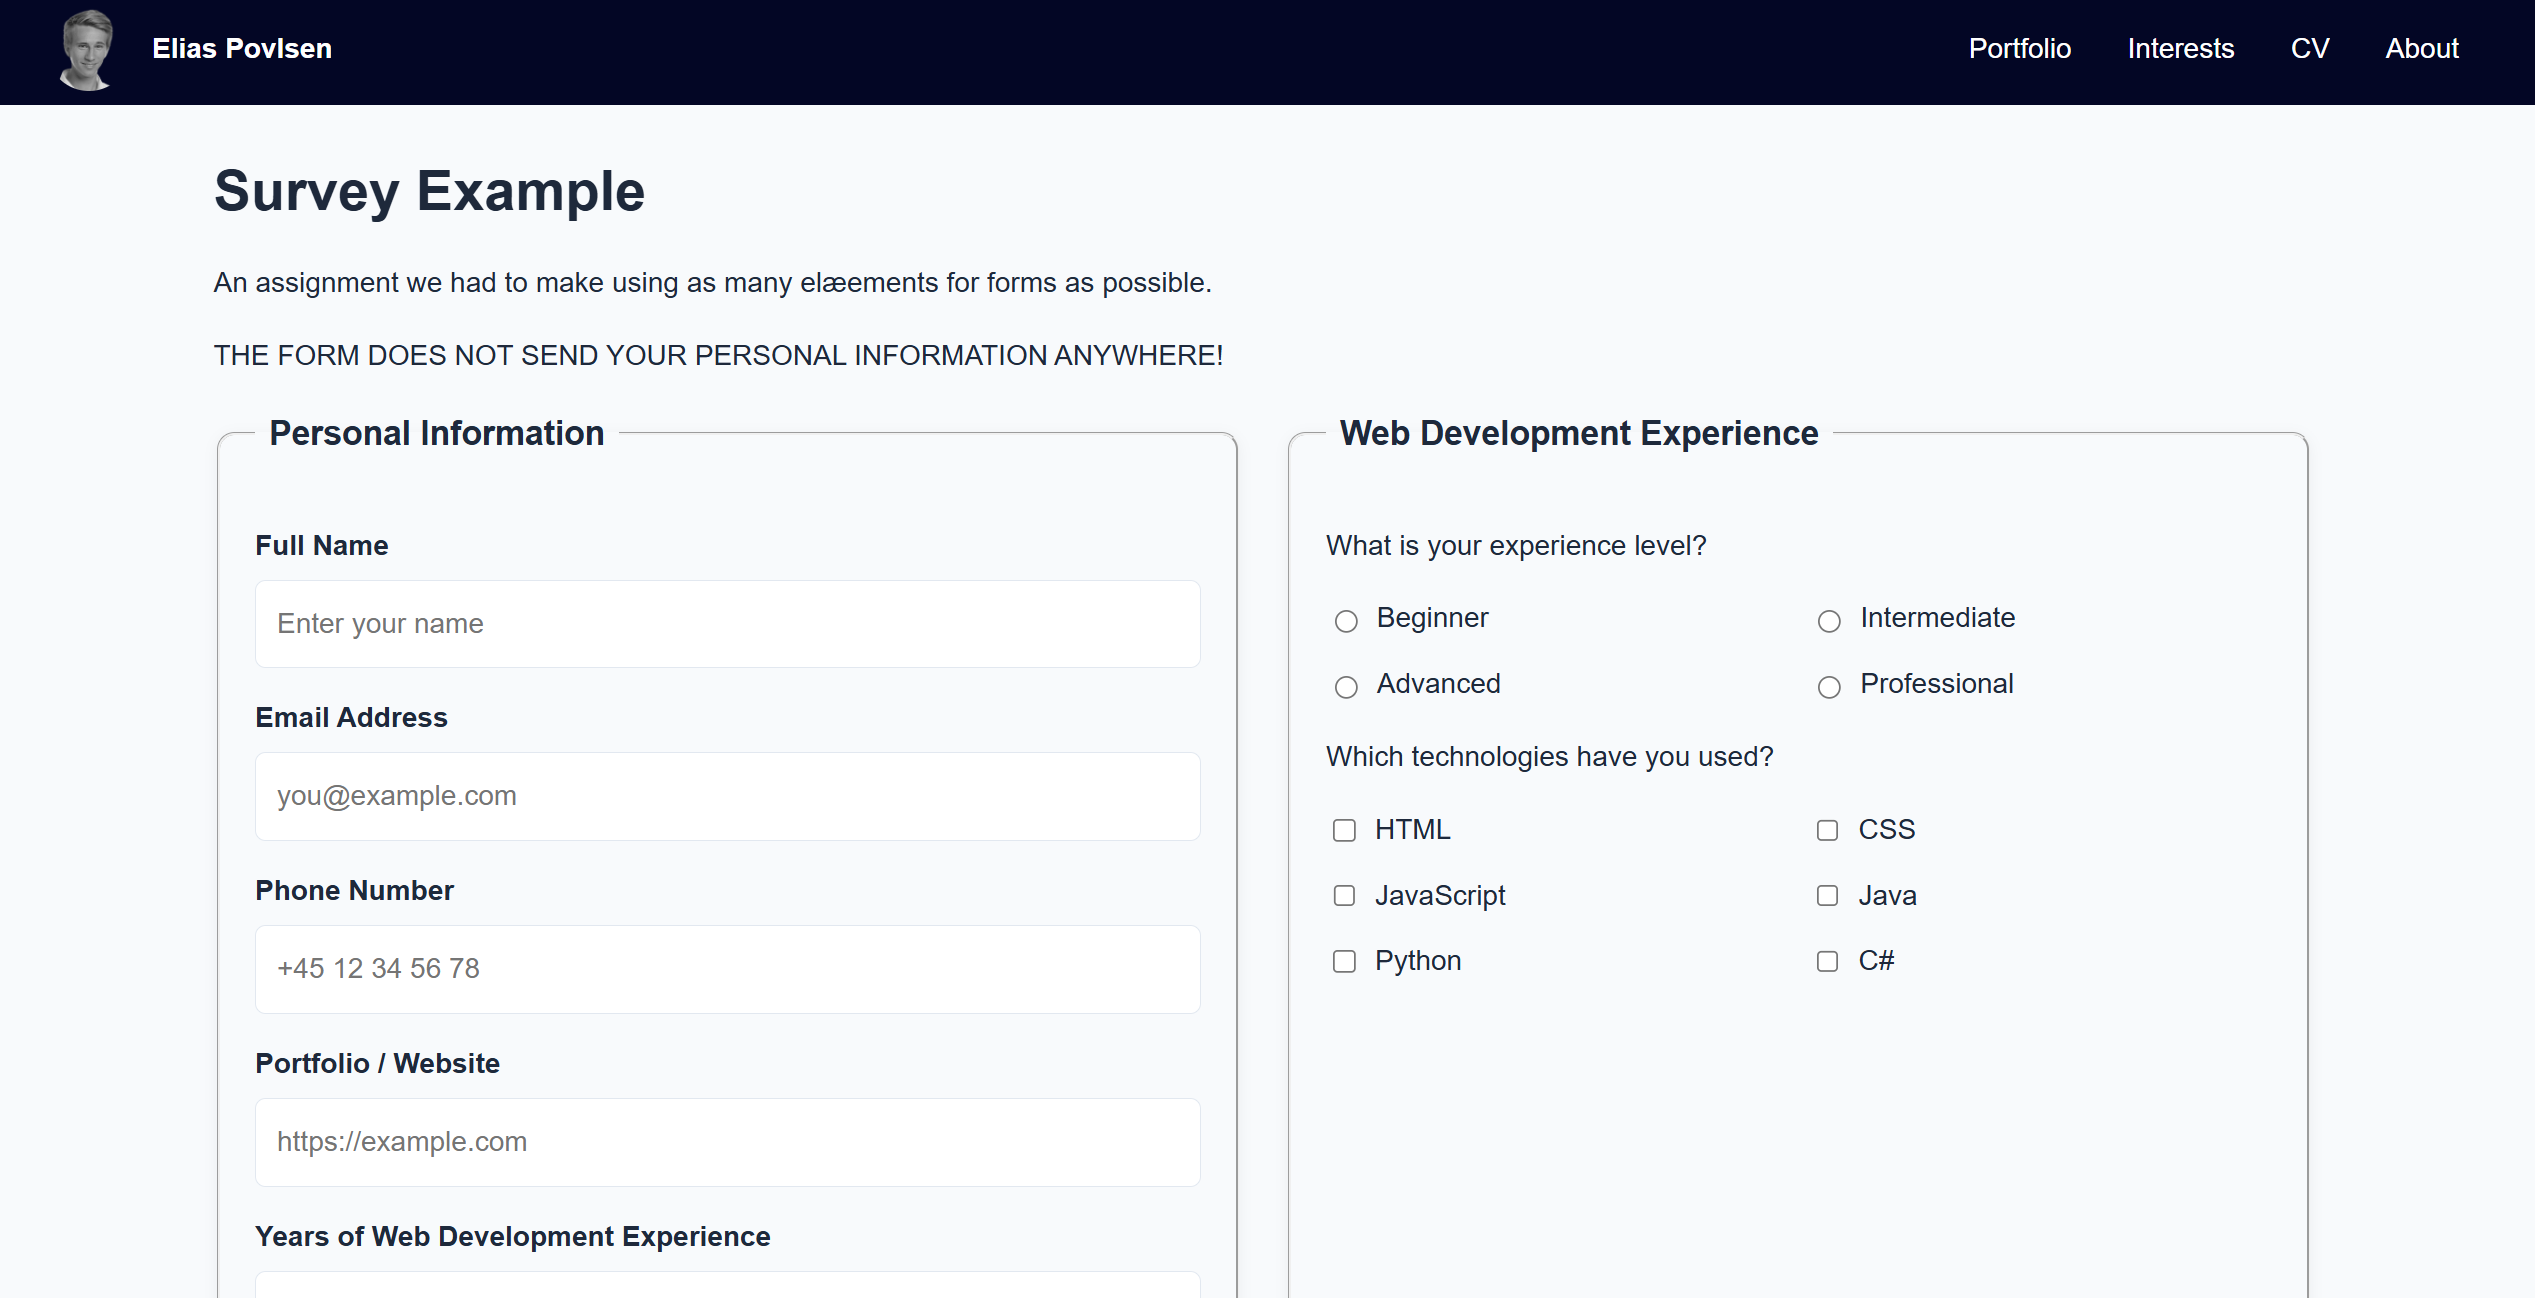Check the C# checkbox

pos(1827,961)
